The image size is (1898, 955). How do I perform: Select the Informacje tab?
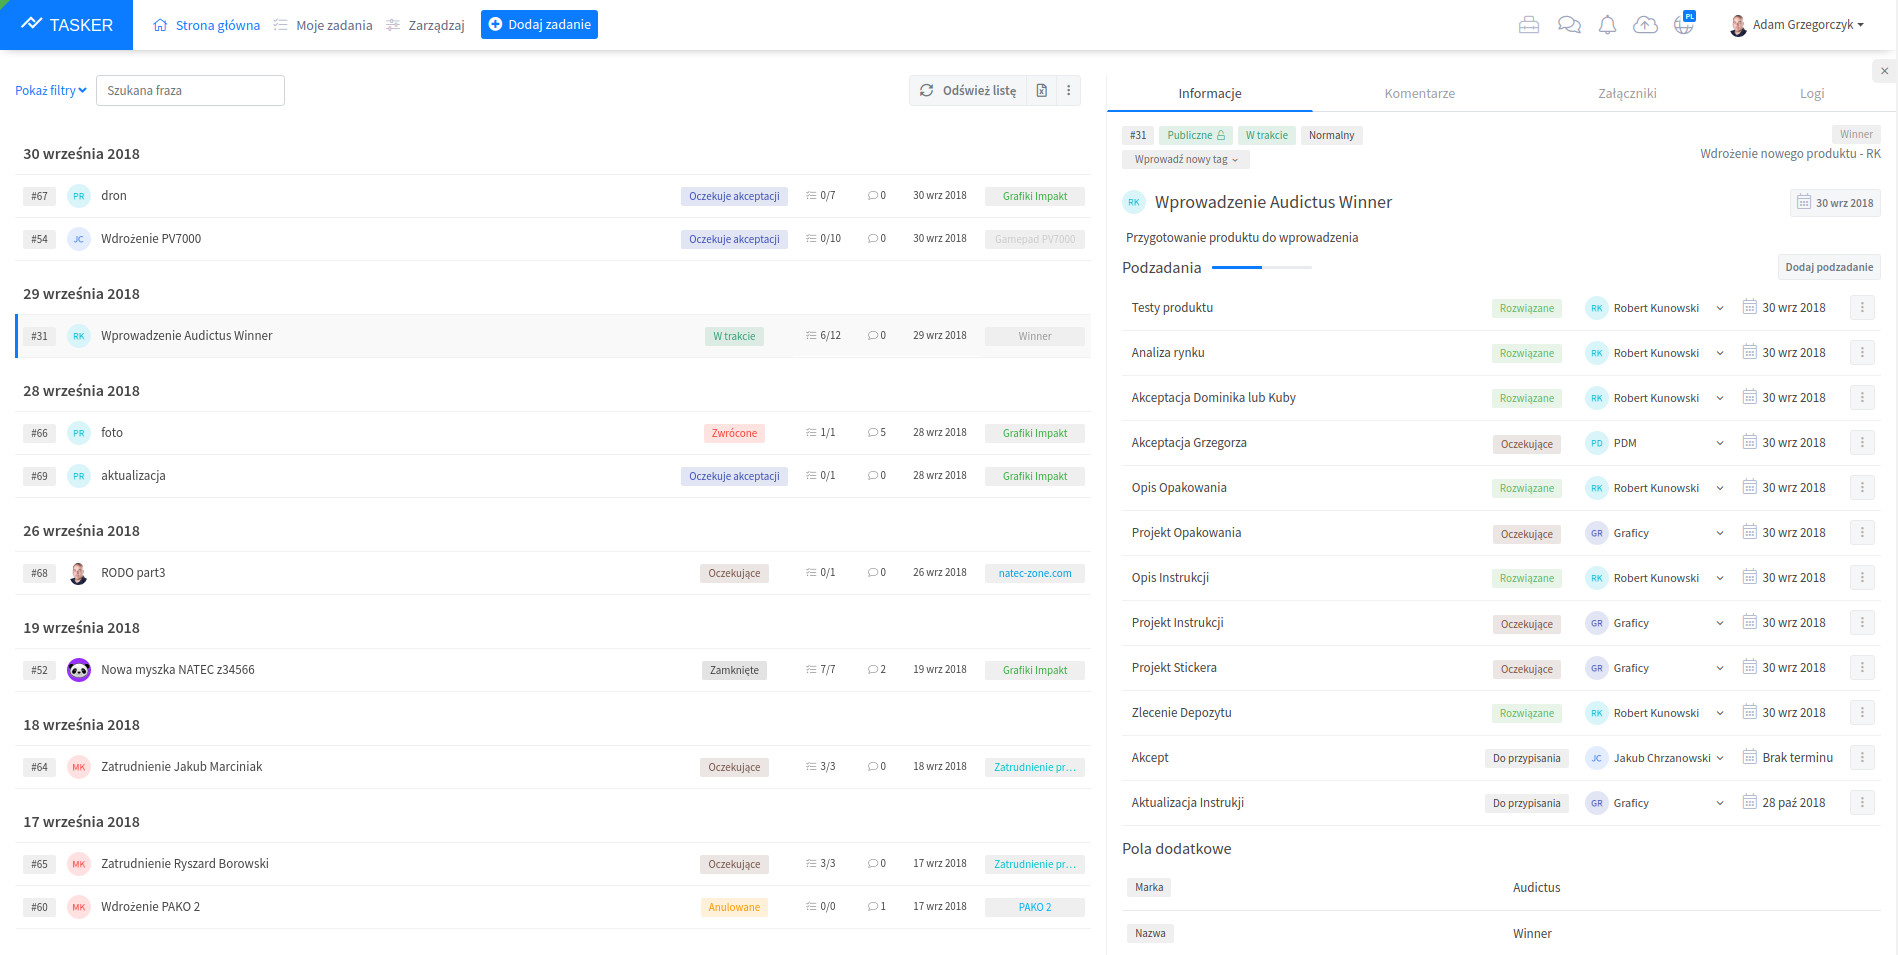pyautogui.click(x=1209, y=94)
